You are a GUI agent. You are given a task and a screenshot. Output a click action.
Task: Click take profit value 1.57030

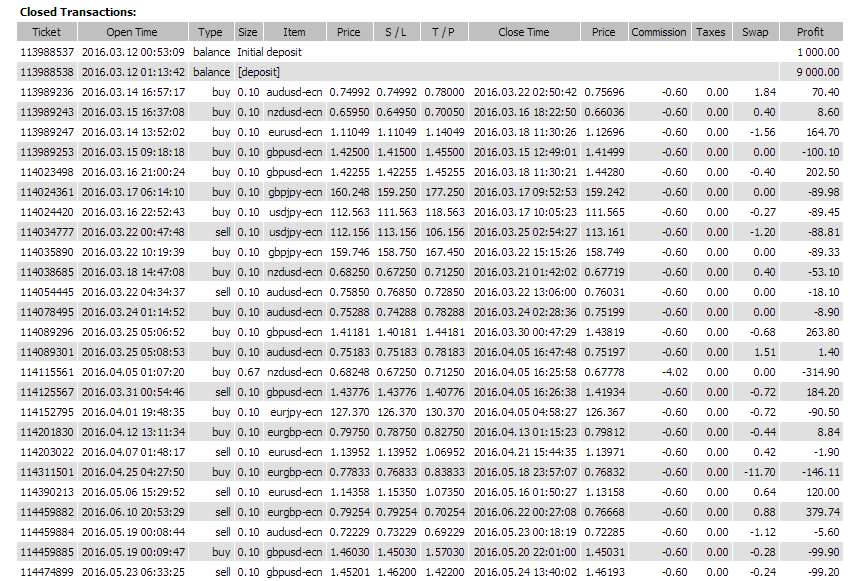(x=444, y=552)
